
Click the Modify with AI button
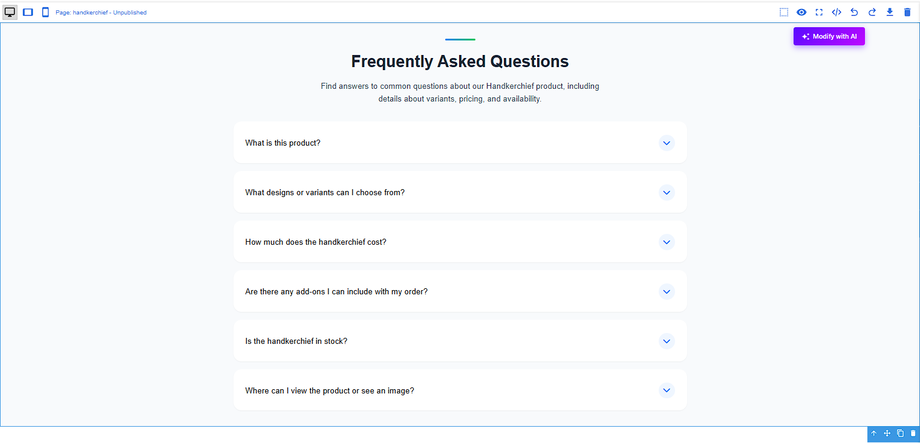(x=829, y=36)
